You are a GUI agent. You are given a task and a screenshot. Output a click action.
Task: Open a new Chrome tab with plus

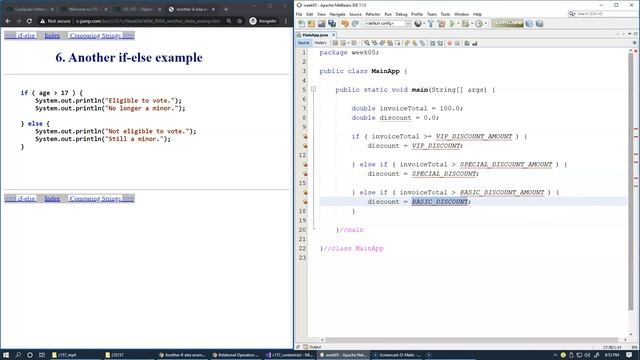pyautogui.click(x=226, y=9)
